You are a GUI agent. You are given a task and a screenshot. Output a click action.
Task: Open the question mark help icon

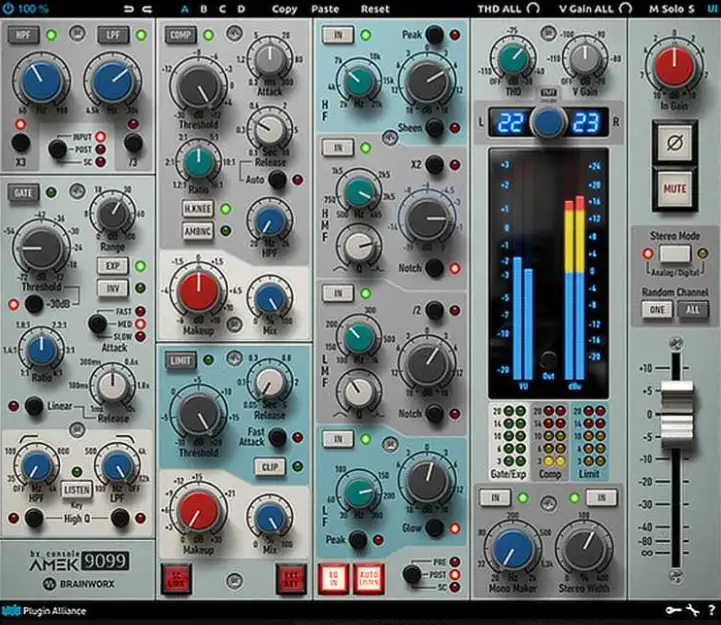[x=711, y=611]
